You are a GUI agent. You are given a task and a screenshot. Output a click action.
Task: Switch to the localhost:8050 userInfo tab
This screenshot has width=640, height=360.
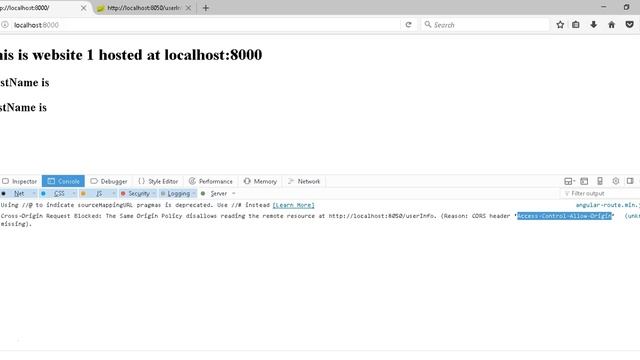[x=144, y=8]
